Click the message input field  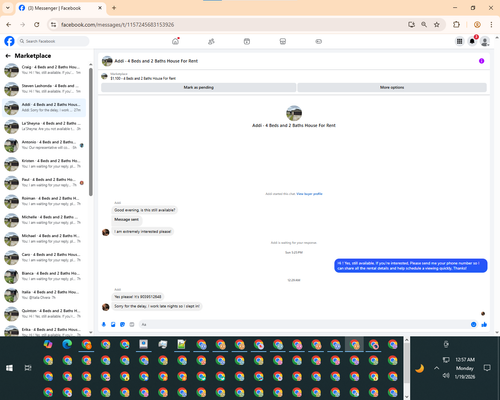[303, 324]
